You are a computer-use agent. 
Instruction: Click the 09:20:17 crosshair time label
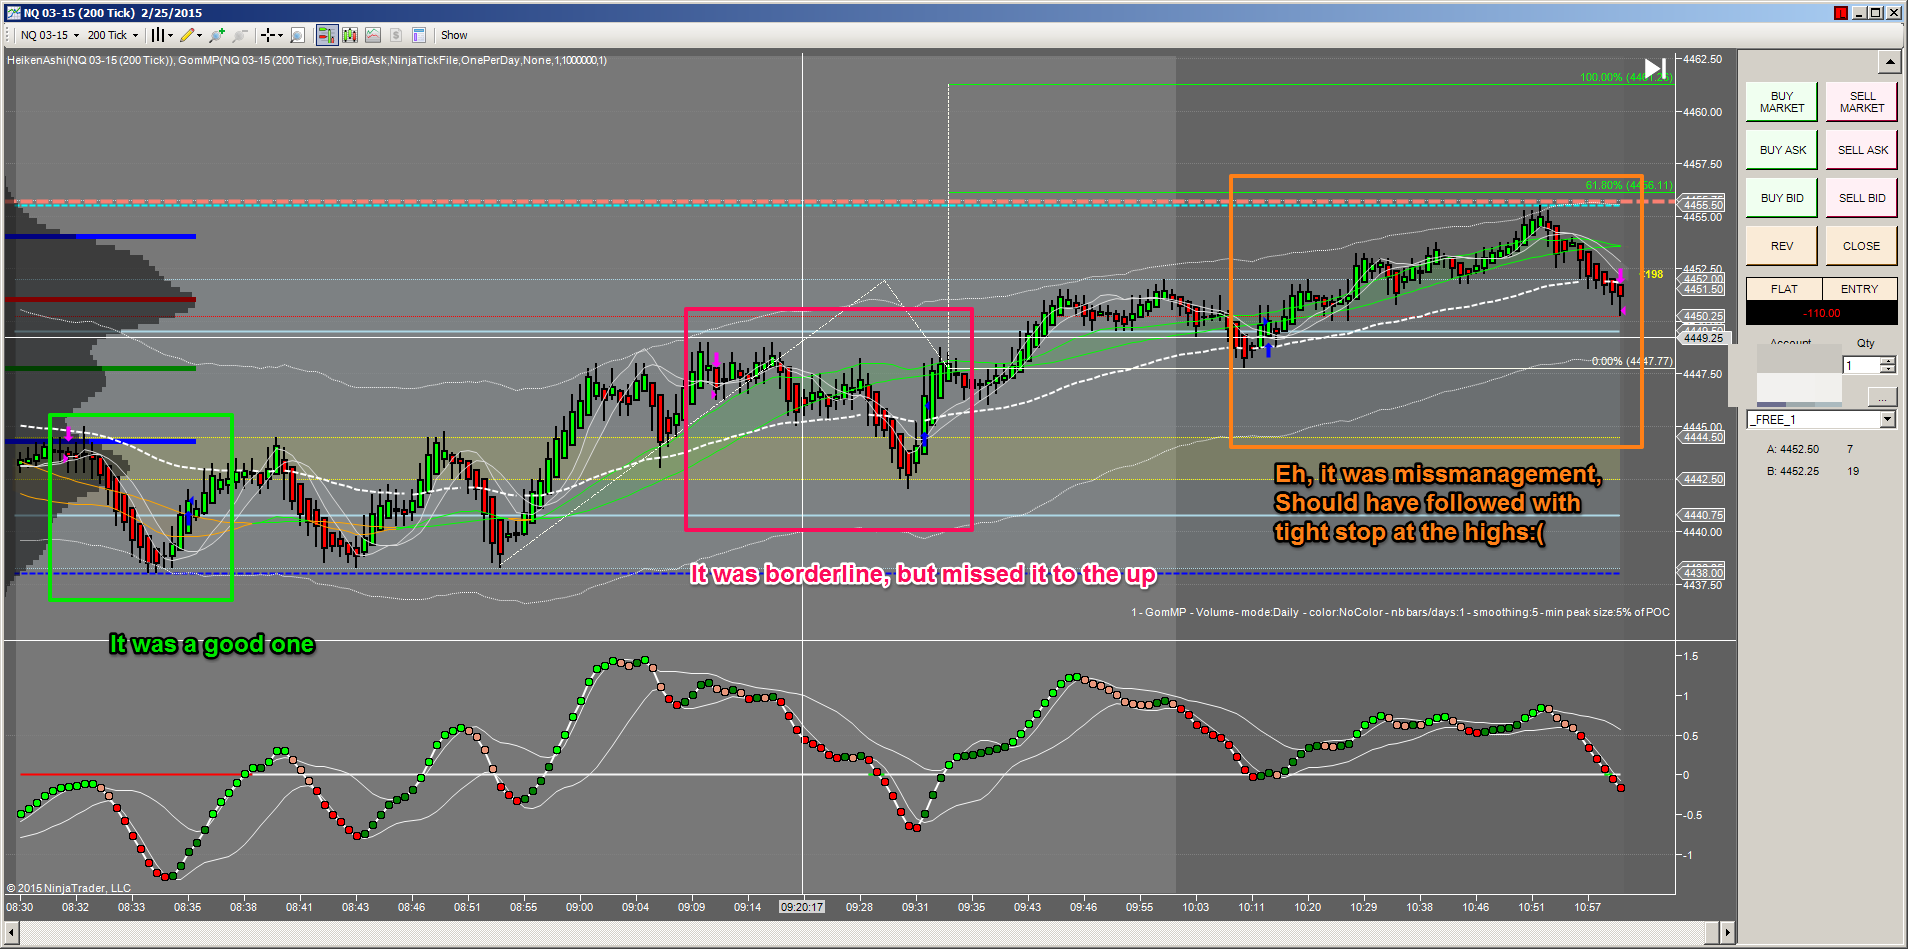(802, 907)
